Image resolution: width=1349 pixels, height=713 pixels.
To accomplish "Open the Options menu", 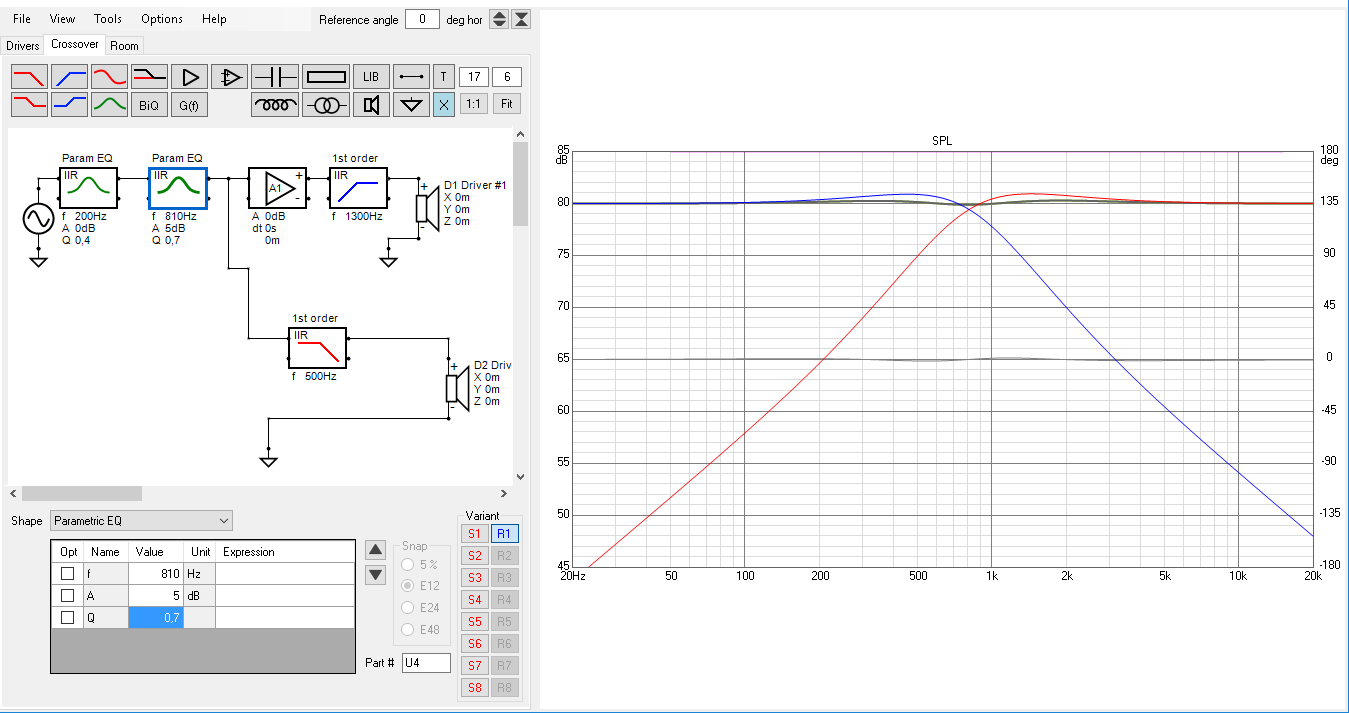I will (162, 19).
